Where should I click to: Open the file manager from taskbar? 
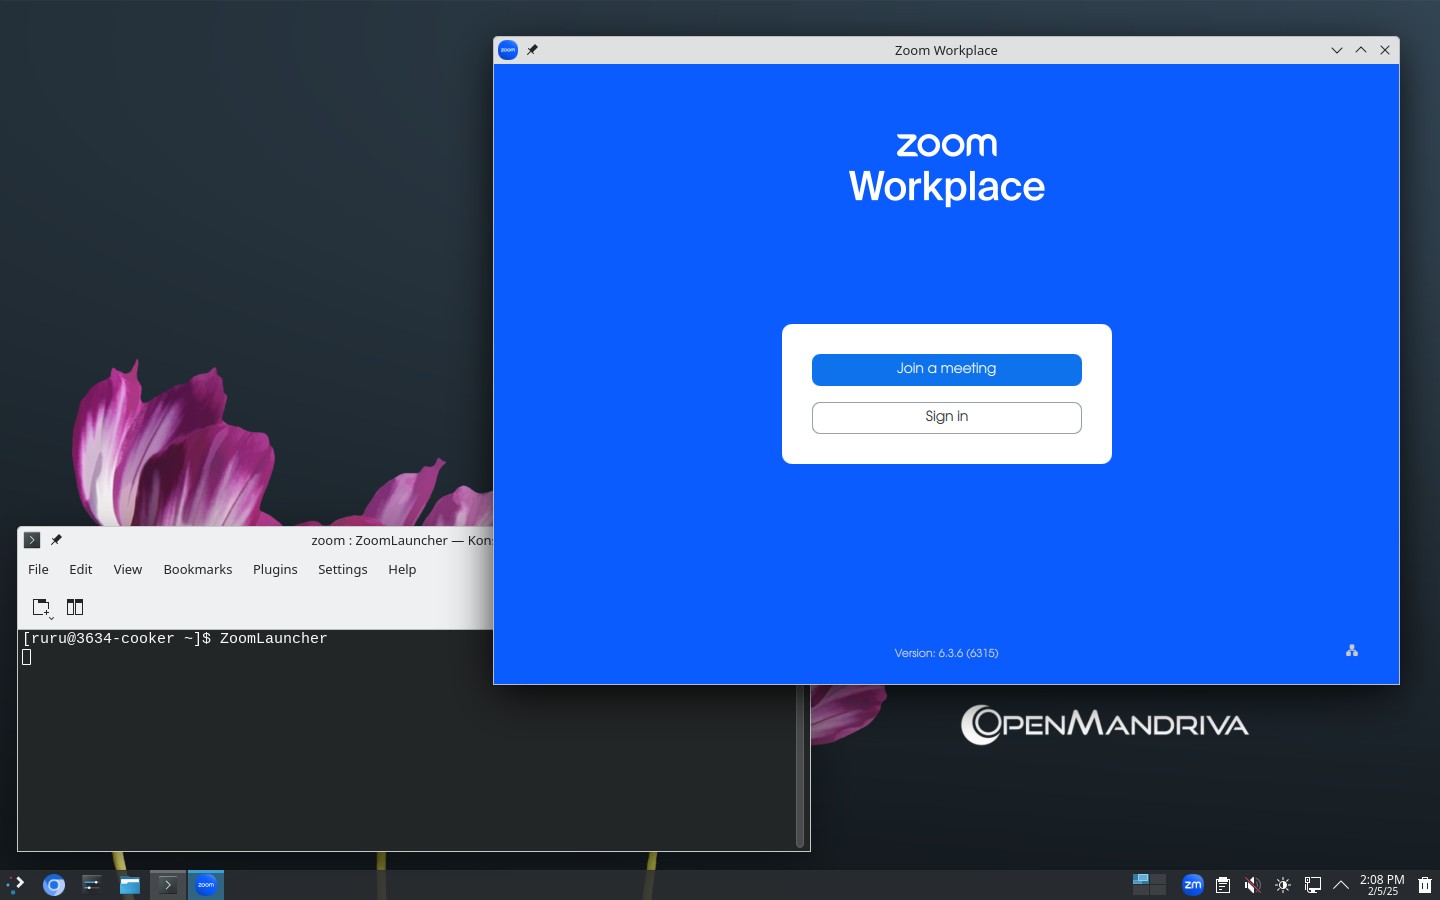coord(130,885)
